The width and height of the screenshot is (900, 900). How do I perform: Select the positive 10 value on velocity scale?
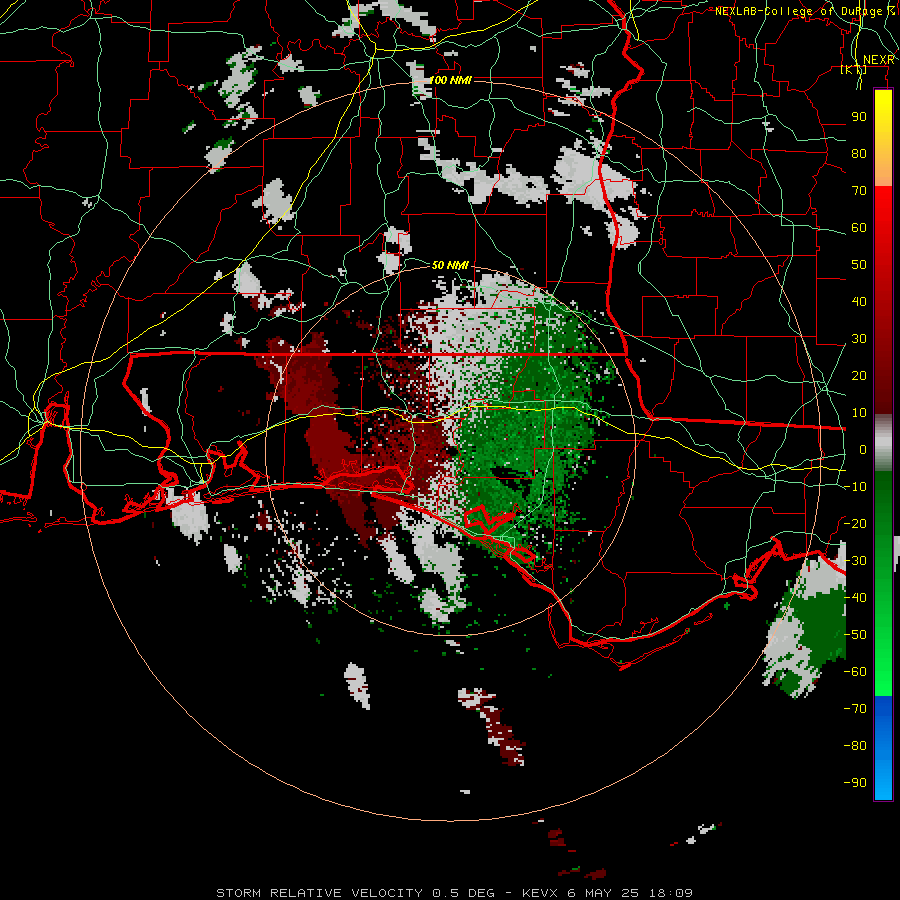[859, 413]
